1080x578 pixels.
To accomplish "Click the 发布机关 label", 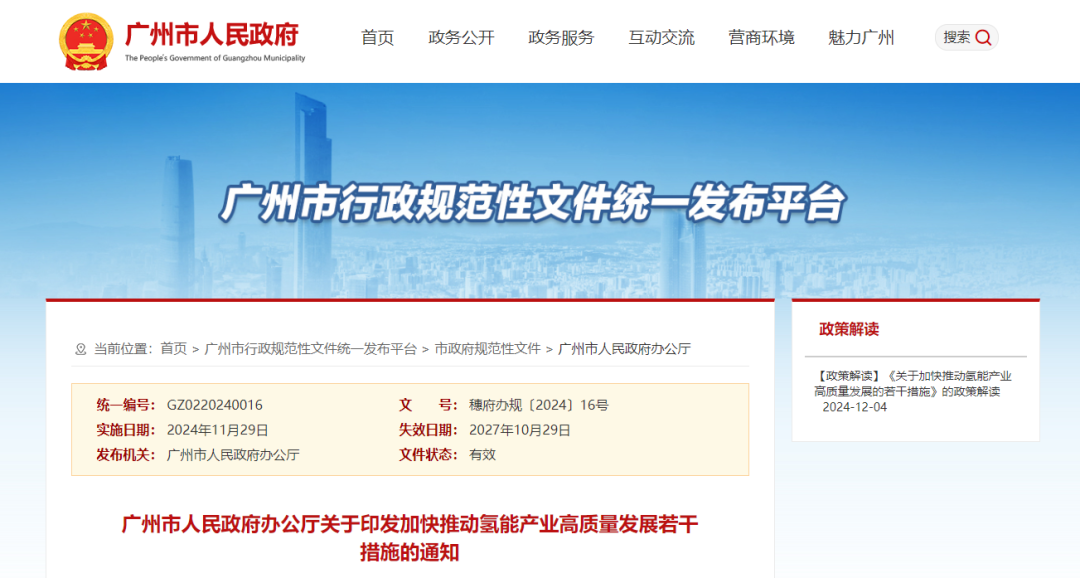I will click(126, 455).
